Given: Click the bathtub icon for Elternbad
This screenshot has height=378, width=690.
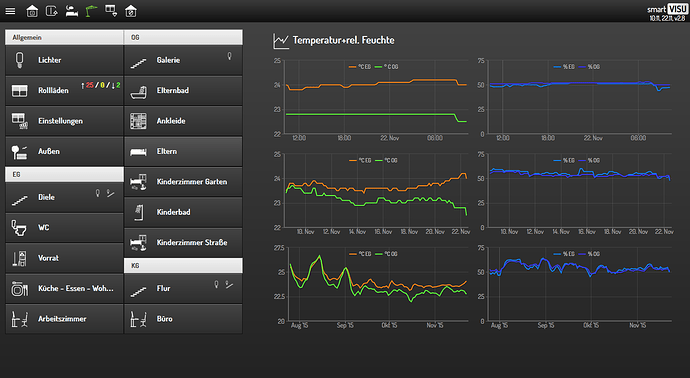Looking at the screenshot, I should point(138,91).
